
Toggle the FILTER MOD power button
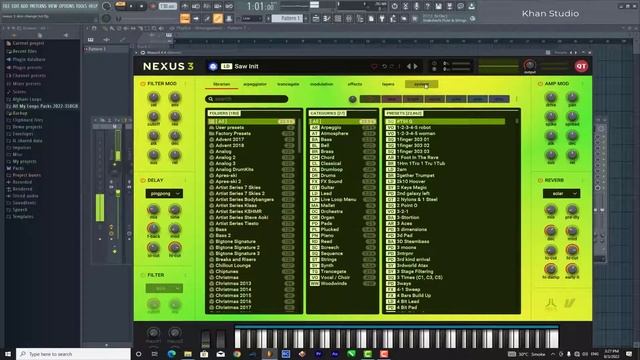[142, 84]
